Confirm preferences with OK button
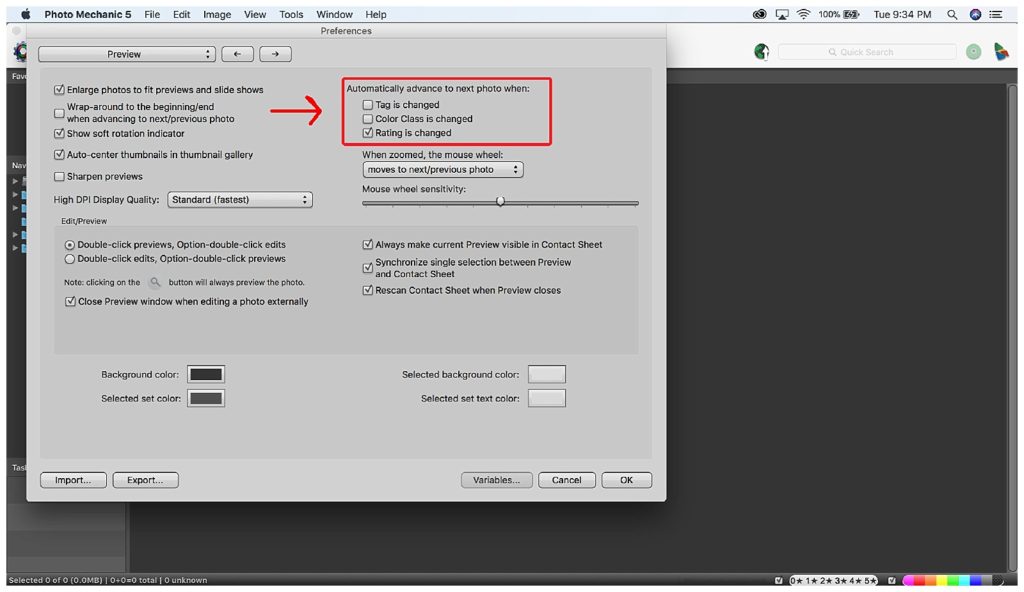The height and width of the screenshot is (592, 1024). (626, 480)
